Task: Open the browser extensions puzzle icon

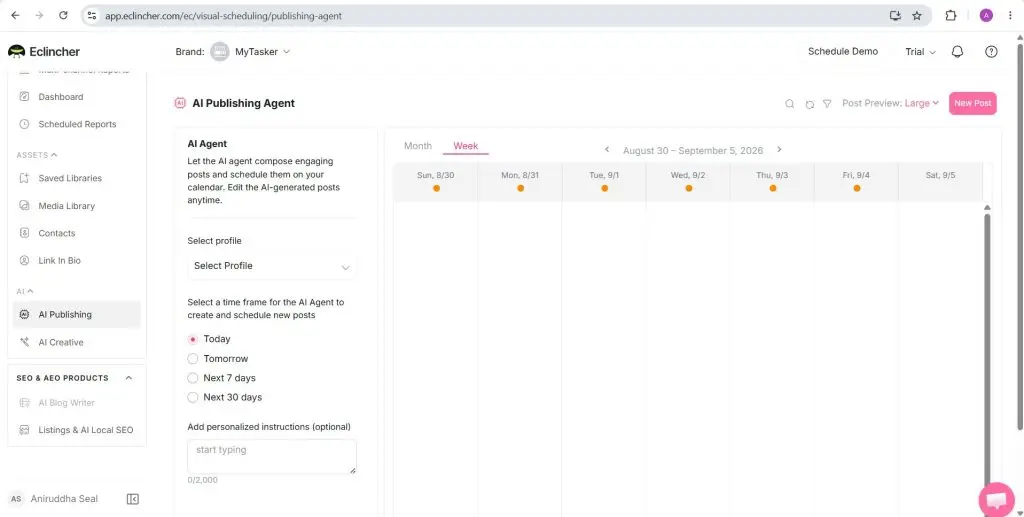Action: pos(951,16)
